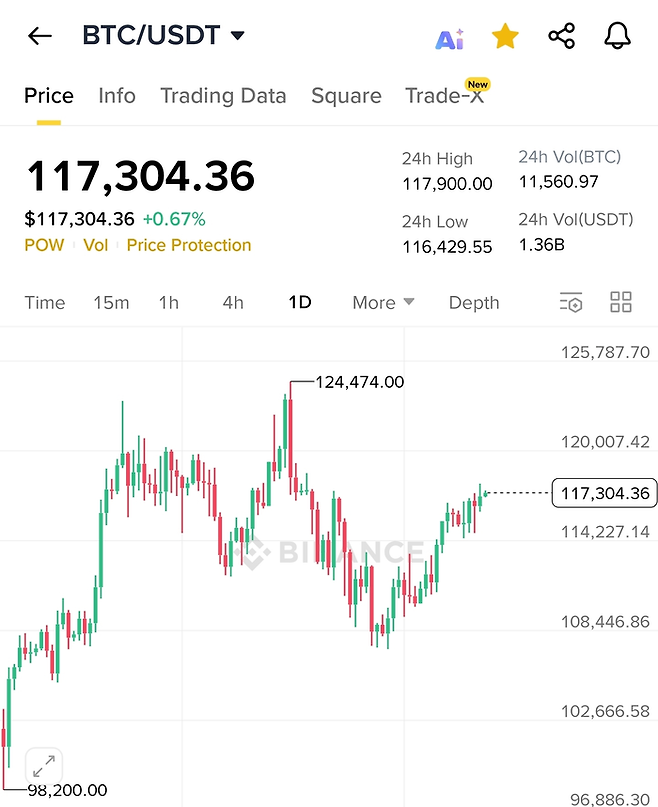
Task: Go to the Square tab
Action: point(346,96)
